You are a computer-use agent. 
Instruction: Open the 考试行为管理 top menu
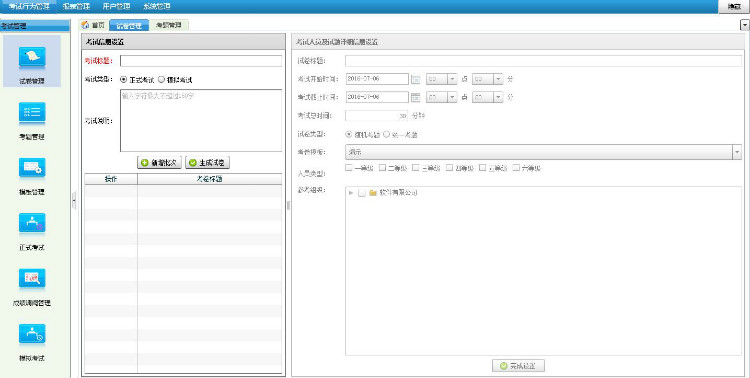[29, 7]
